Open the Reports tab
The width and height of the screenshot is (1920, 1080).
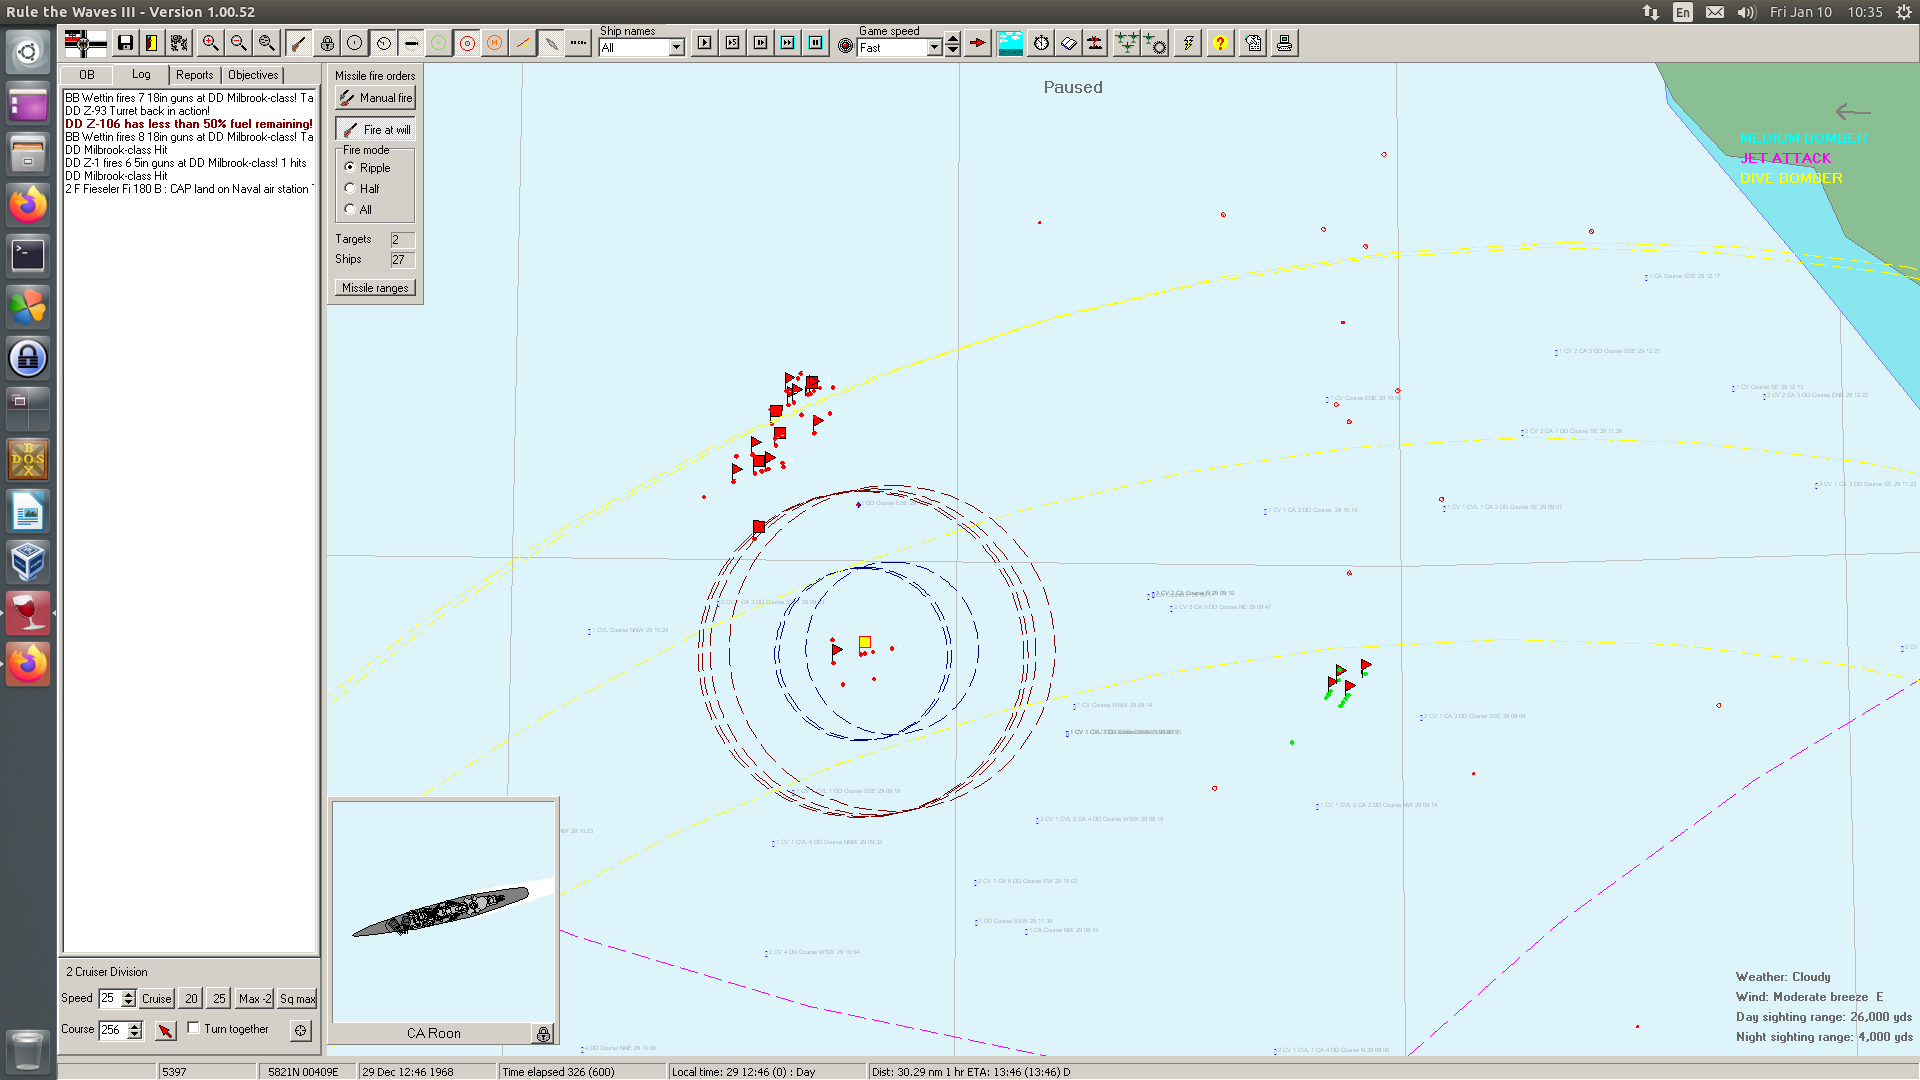click(195, 75)
